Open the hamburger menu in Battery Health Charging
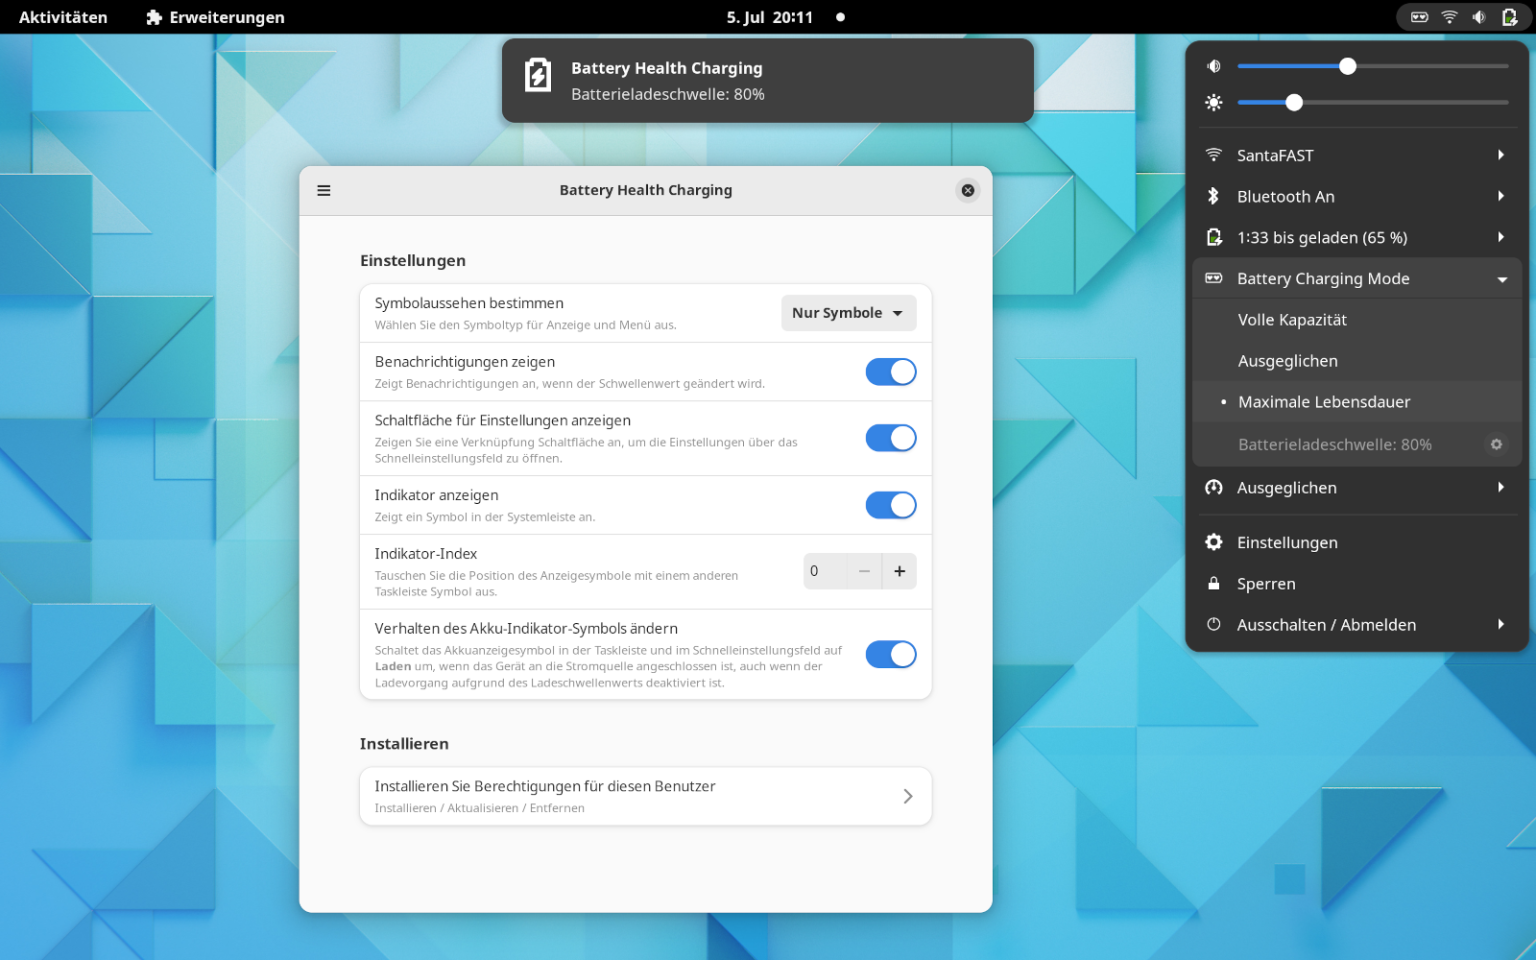 (323, 190)
